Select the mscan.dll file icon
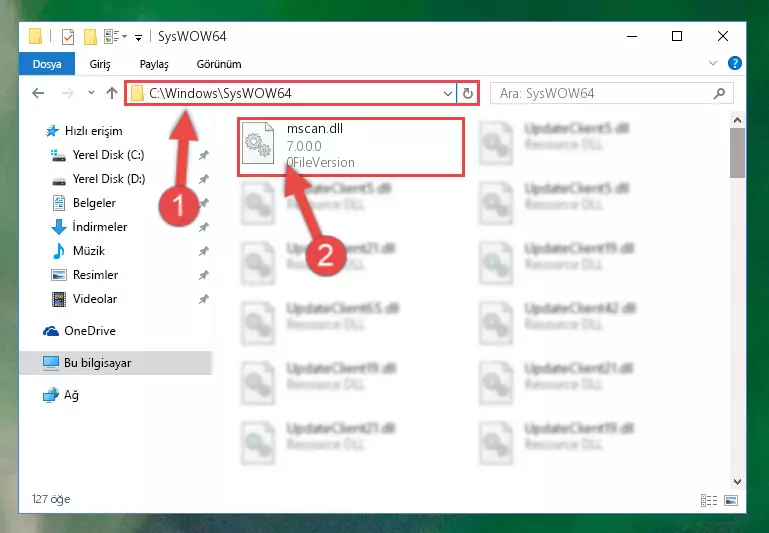 pos(258,143)
